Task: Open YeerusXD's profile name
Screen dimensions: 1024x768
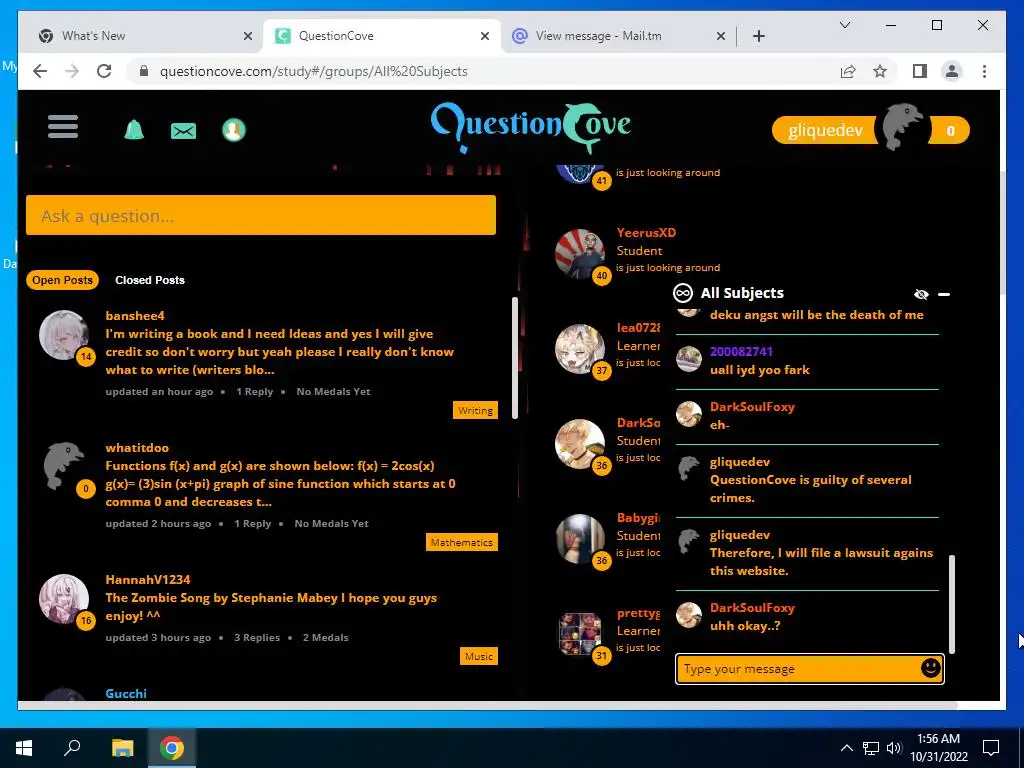Action: pos(646,232)
